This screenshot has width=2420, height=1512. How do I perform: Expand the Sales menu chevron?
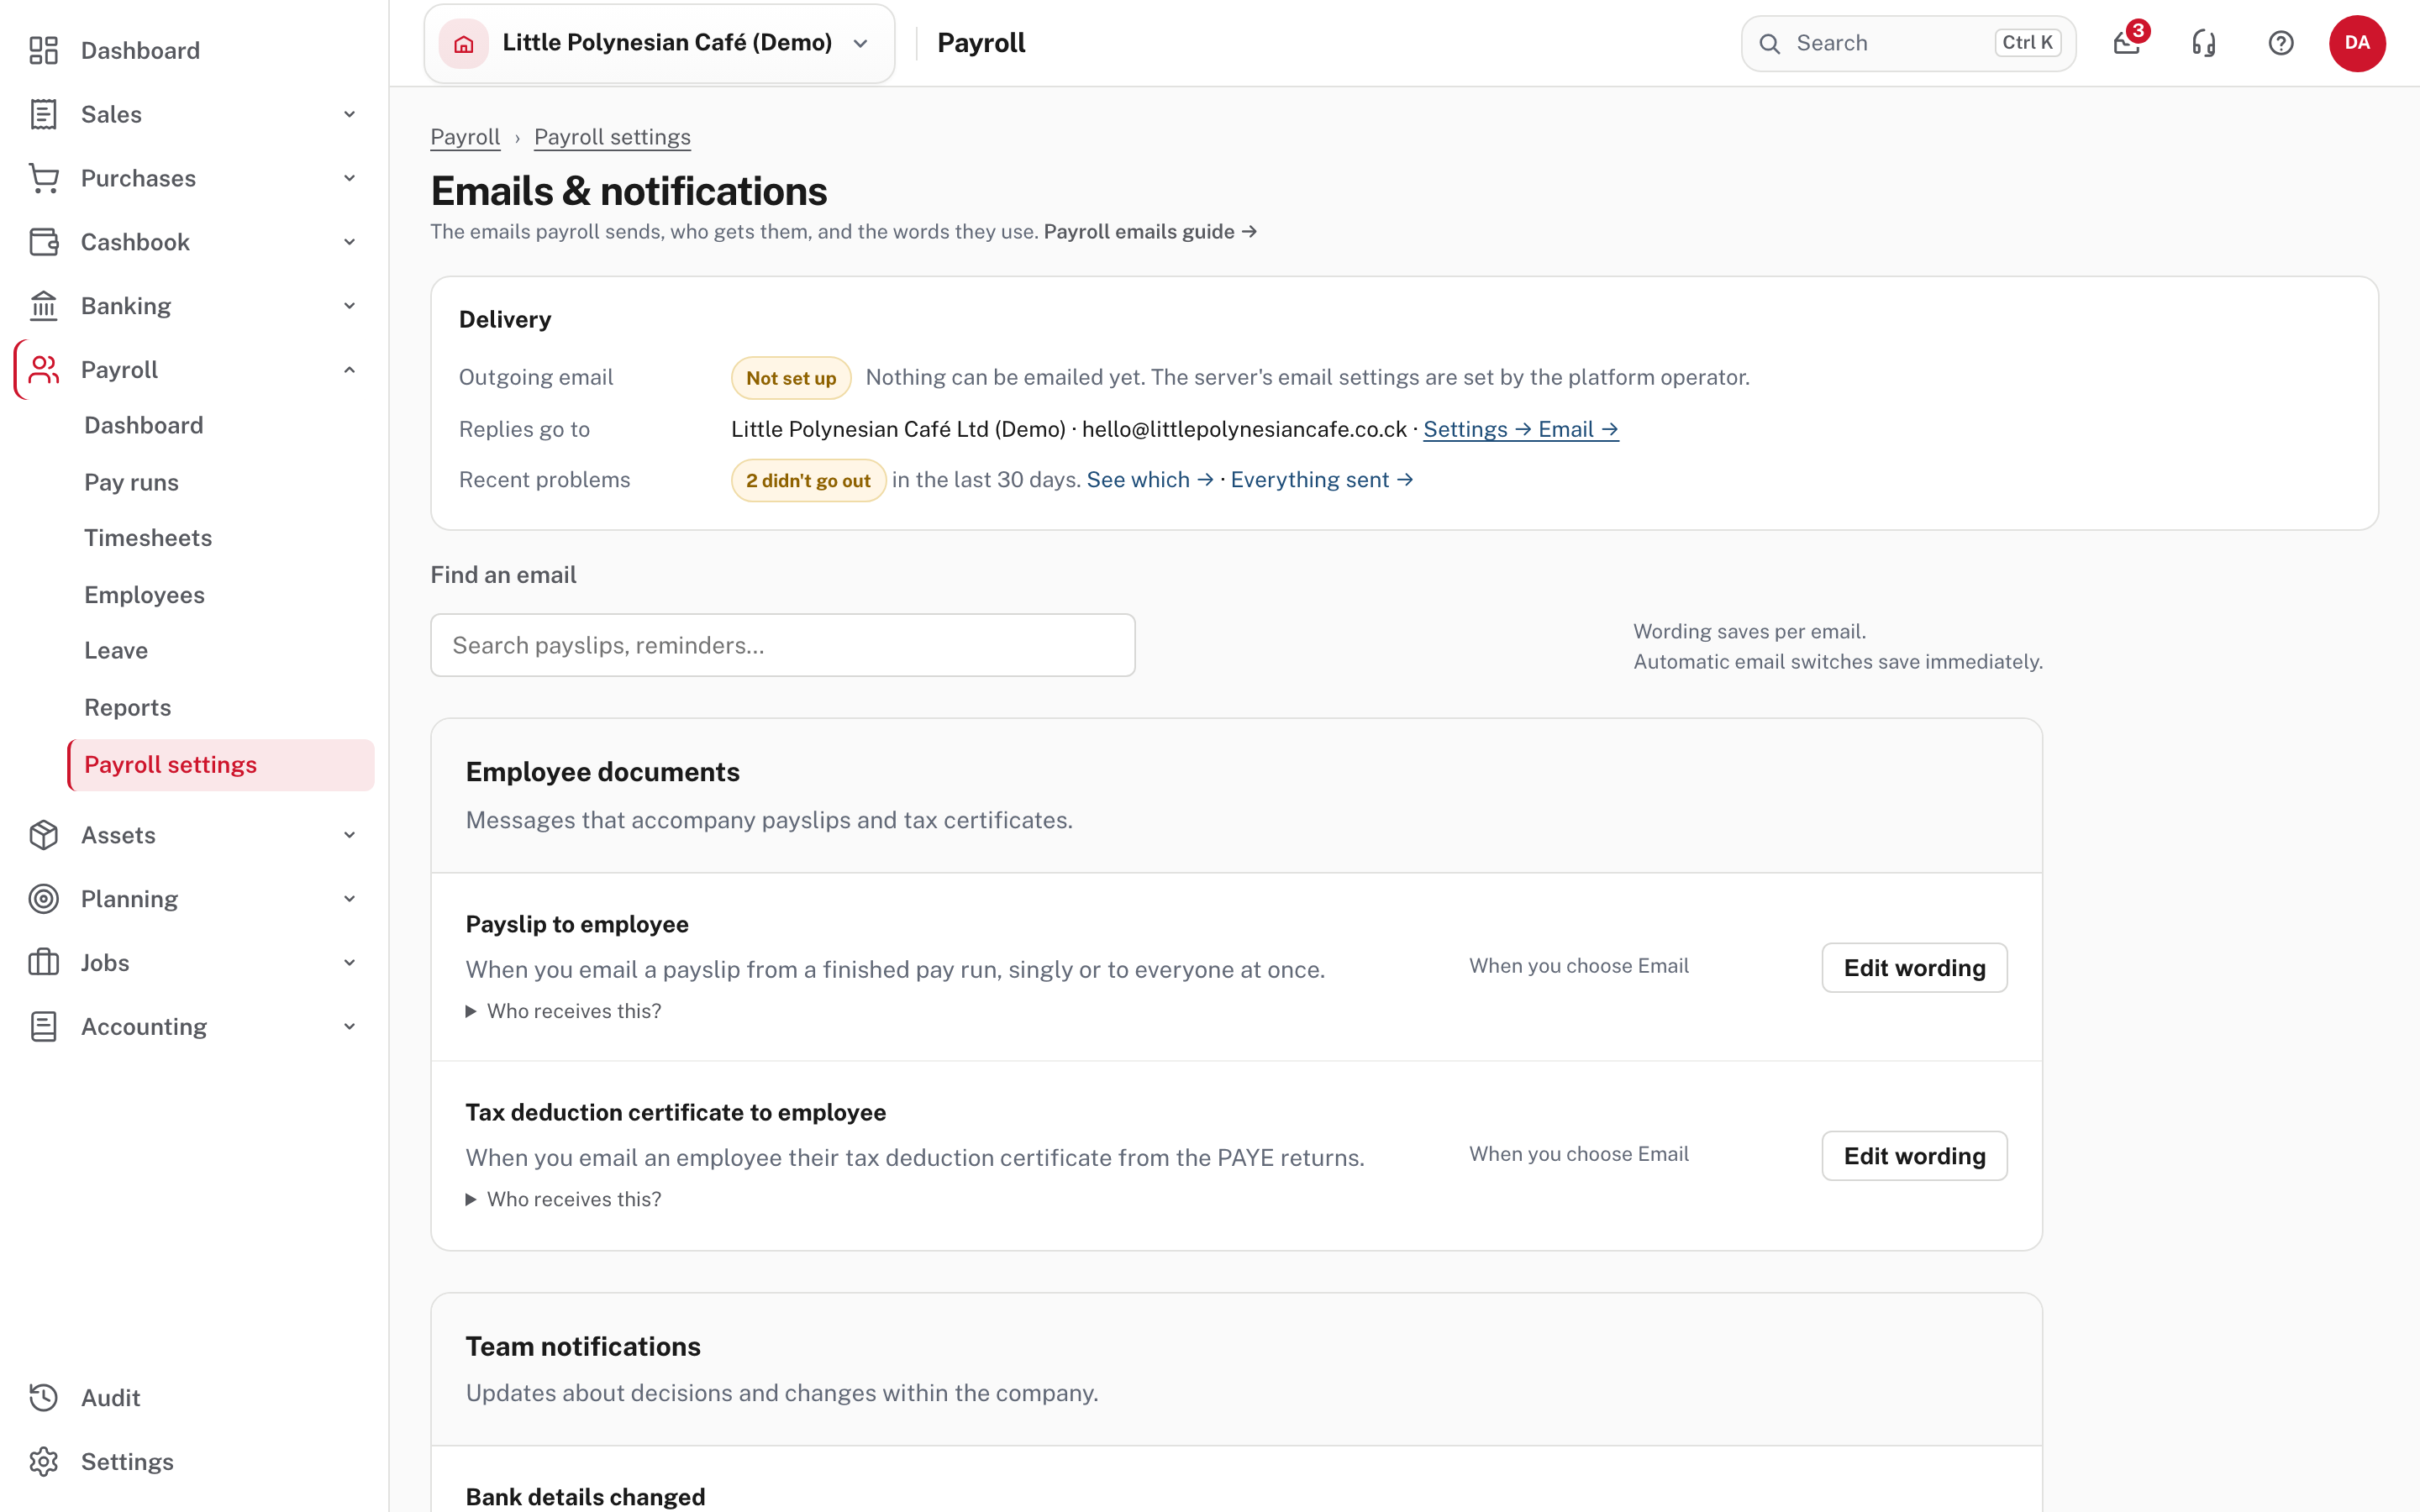tap(350, 114)
